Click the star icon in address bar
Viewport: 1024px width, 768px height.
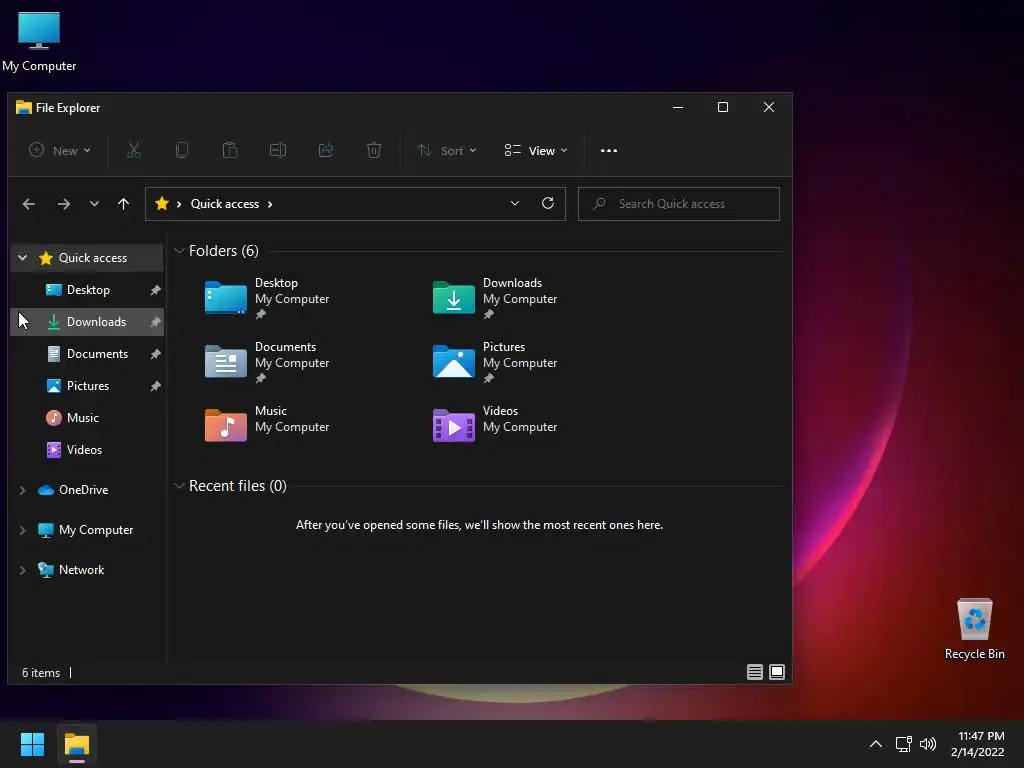coord(162,204)
